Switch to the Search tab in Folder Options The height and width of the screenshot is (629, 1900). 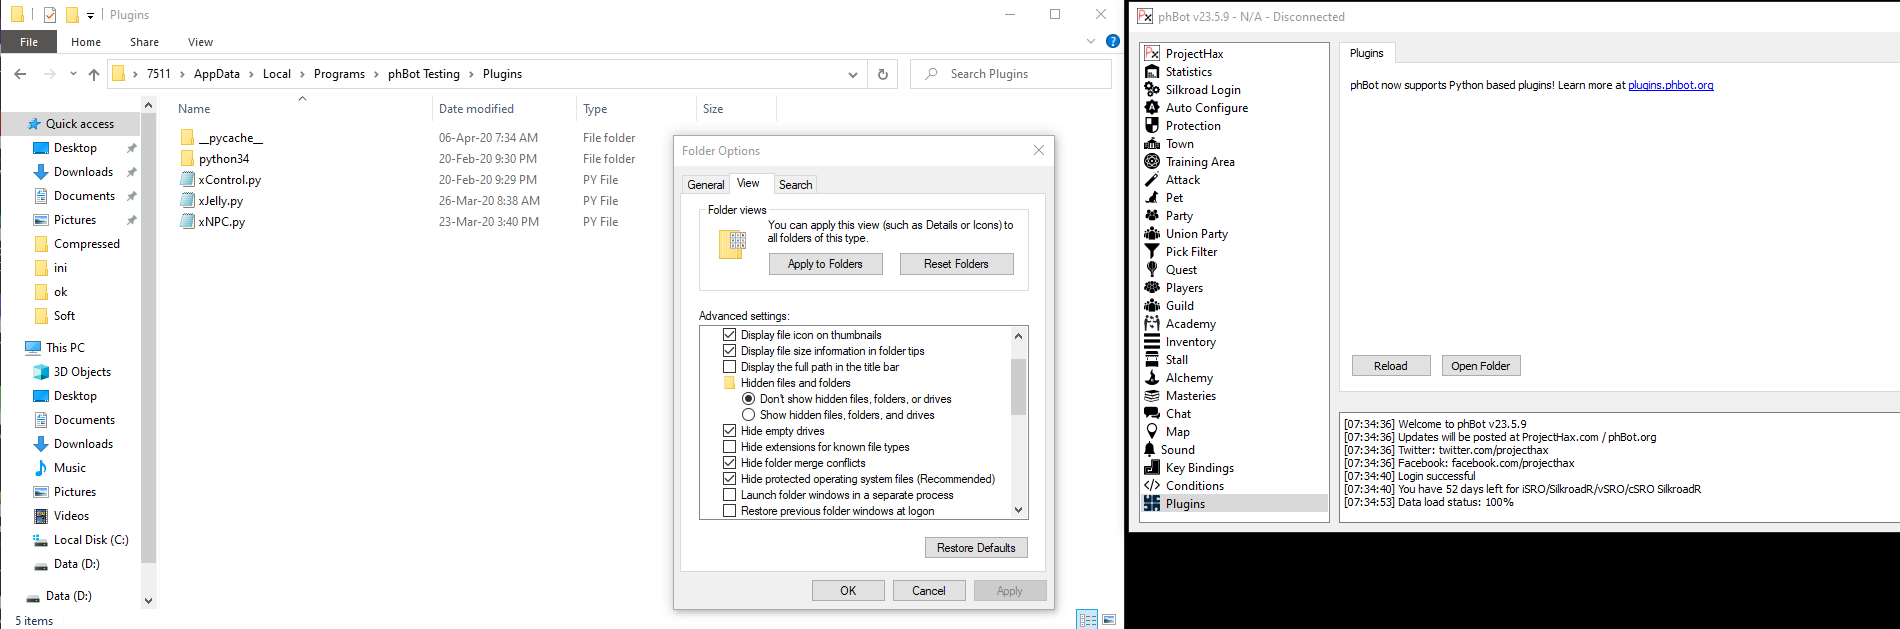[x=795, y=185]
